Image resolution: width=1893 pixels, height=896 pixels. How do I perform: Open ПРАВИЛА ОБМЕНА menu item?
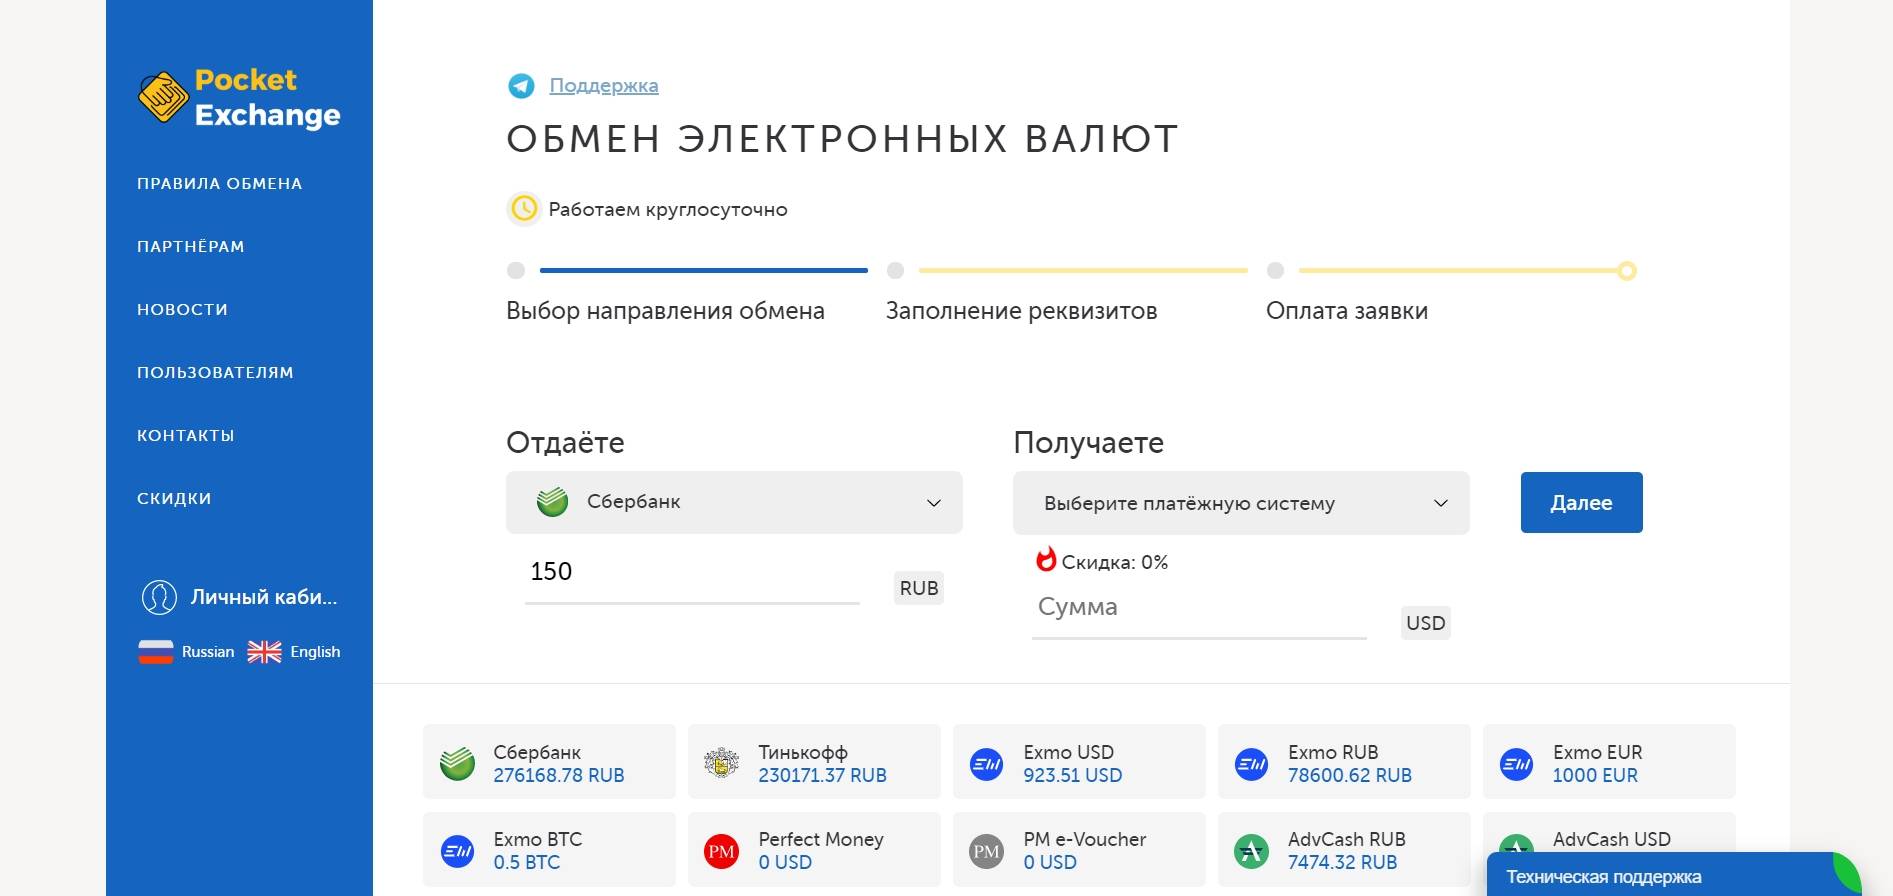(x=220, y=184)
